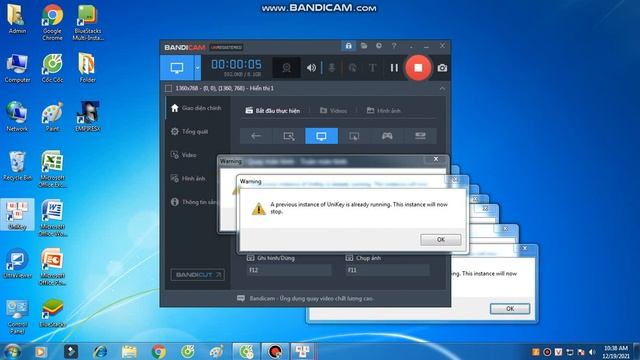Switch to Bandicam in the taskbar

275,351
